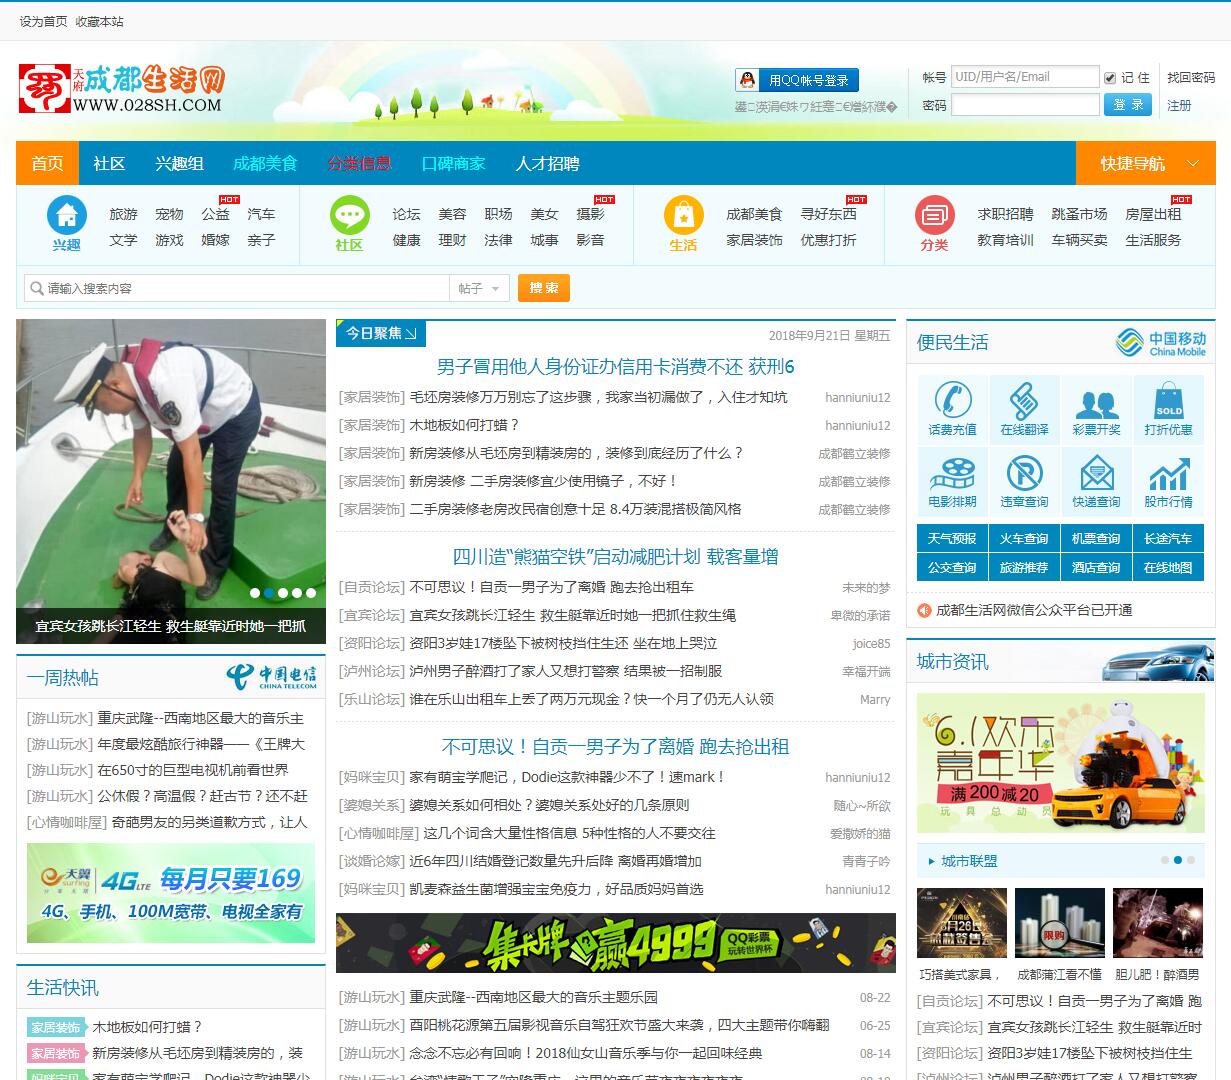Switch to the 社区 navigation tab
Image resolution: width=1231 pixels, height=1080 pixels.
[109, 163]
